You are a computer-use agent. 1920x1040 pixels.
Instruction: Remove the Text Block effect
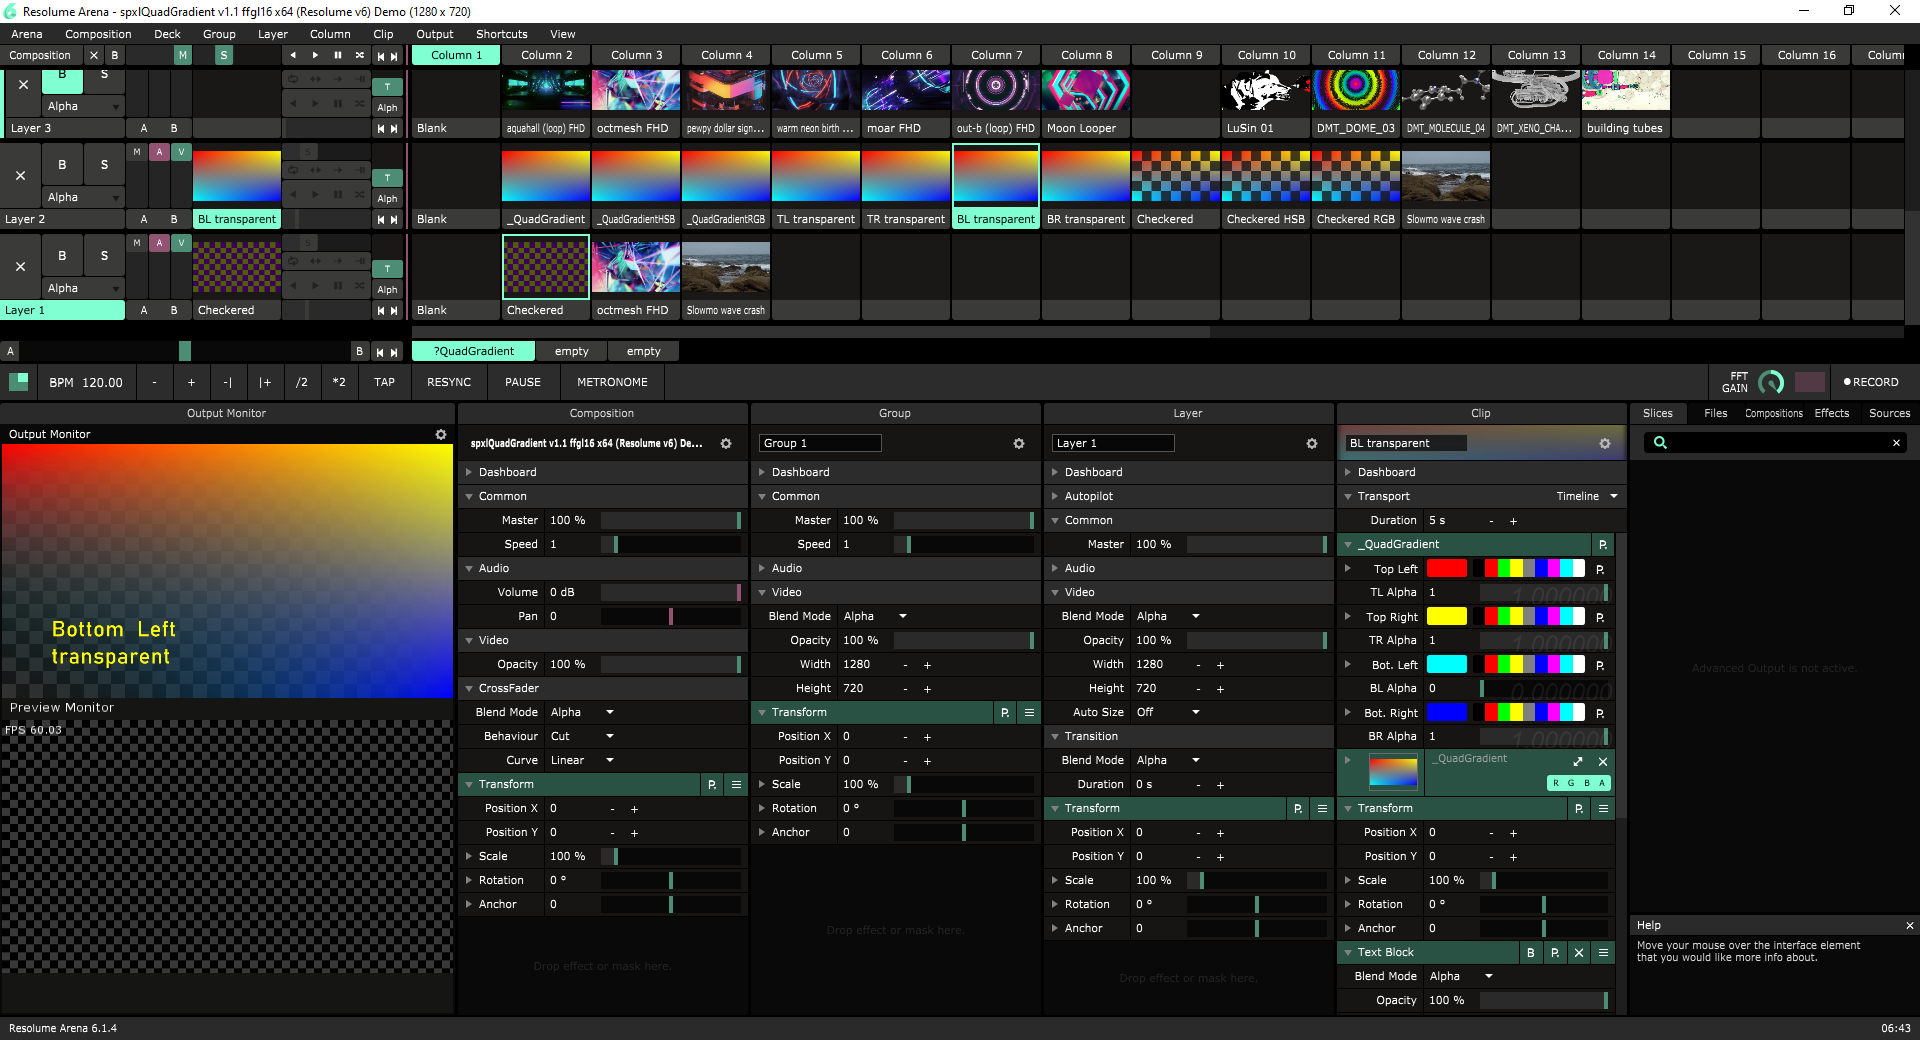pos(1579,953)
